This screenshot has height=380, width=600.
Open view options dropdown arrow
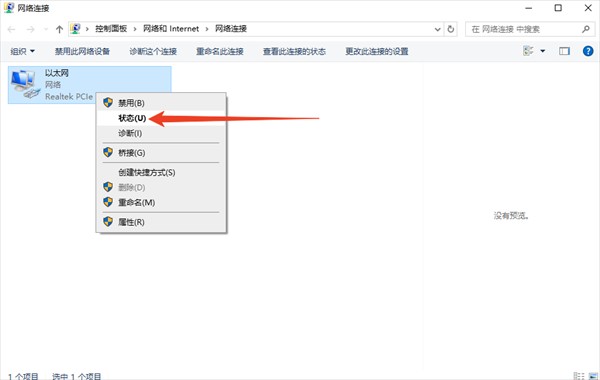(543, 51)
